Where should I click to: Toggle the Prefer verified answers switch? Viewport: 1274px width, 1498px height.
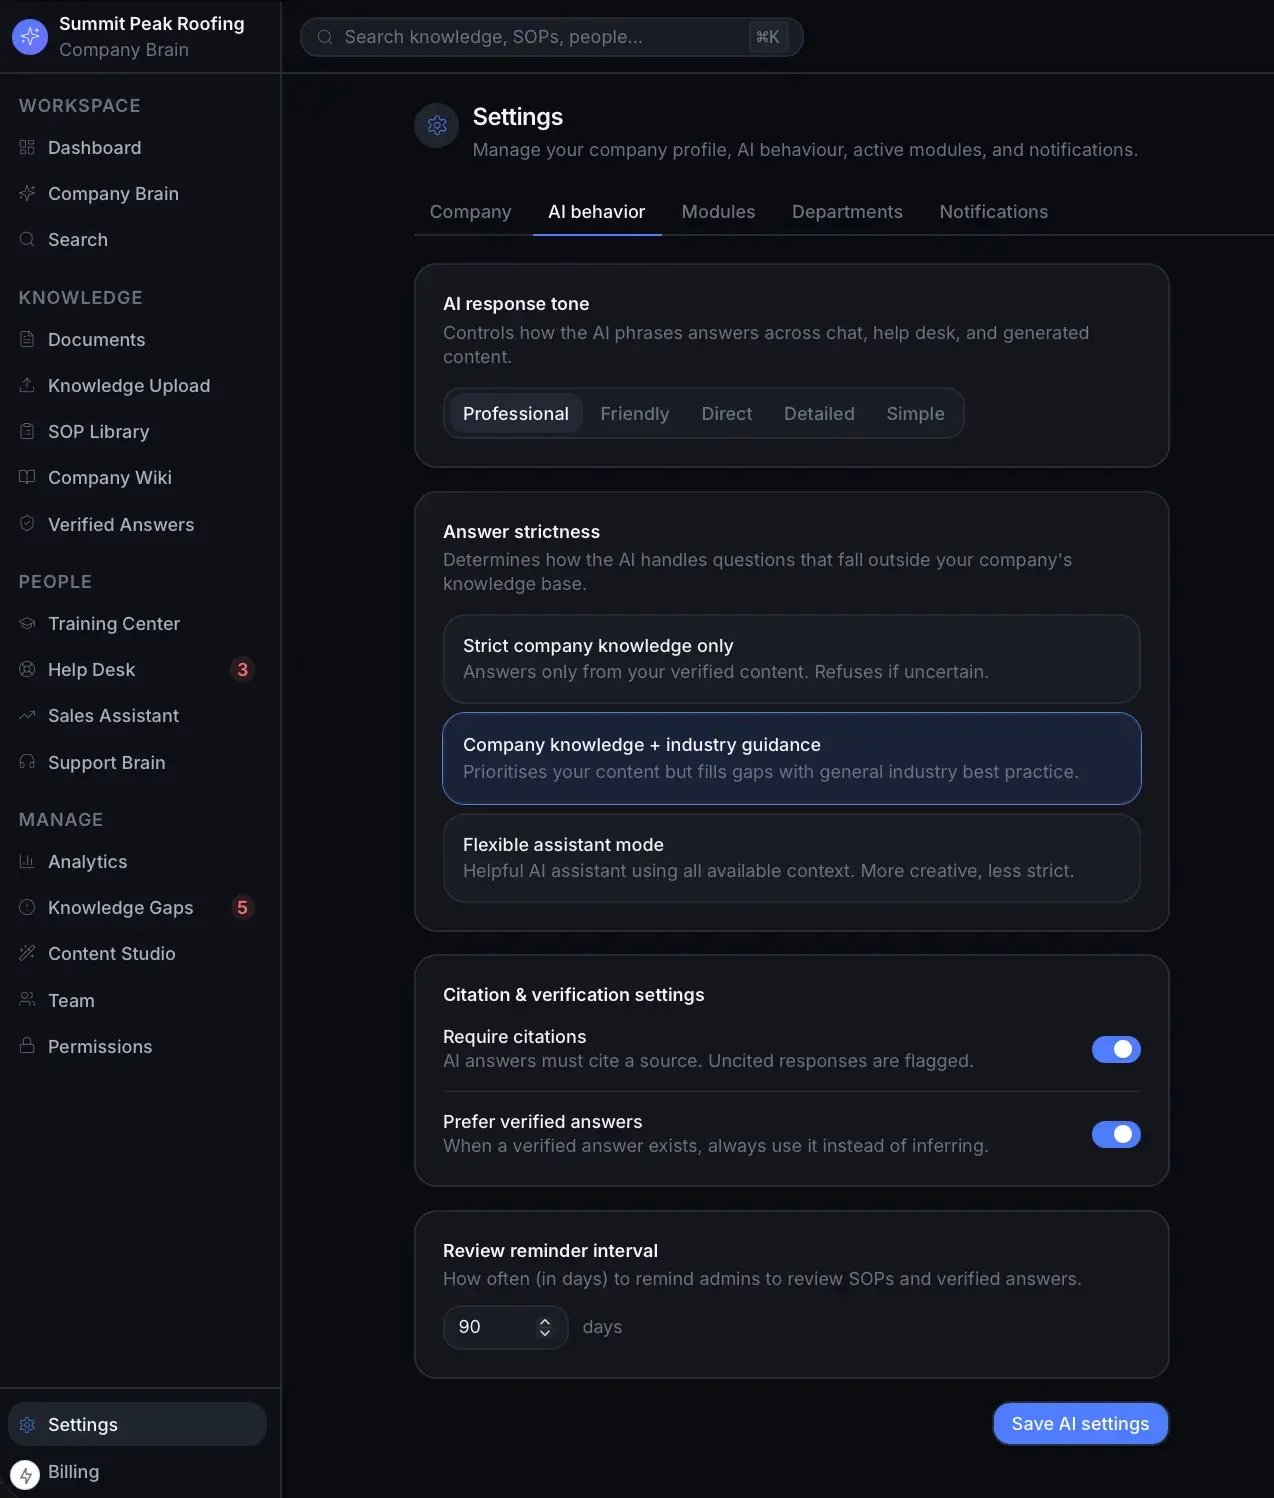pyautogui.click(x=1116, y=1134)
